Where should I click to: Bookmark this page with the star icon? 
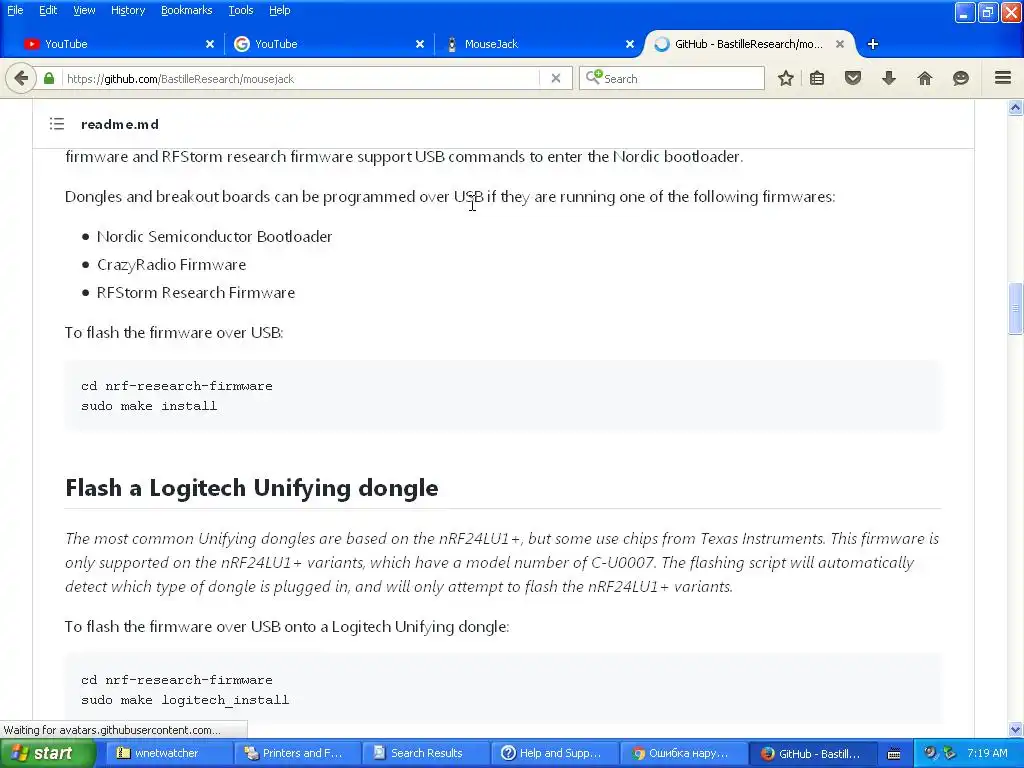pyautogui.click(x=786, y=78)
